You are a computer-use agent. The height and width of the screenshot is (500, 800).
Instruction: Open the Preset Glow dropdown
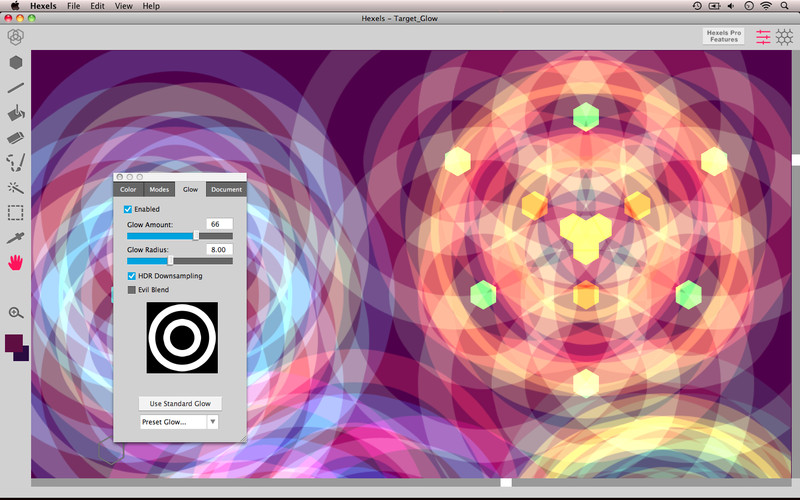(x=179, y=422)
